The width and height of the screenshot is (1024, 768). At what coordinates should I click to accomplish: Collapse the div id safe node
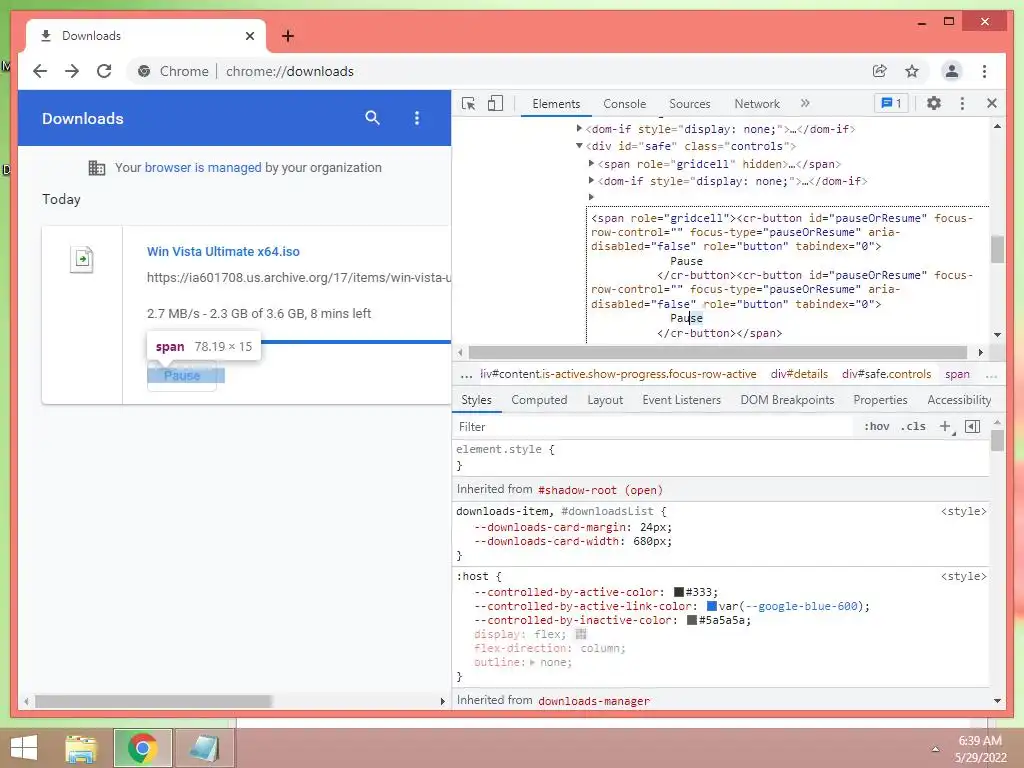579,146
